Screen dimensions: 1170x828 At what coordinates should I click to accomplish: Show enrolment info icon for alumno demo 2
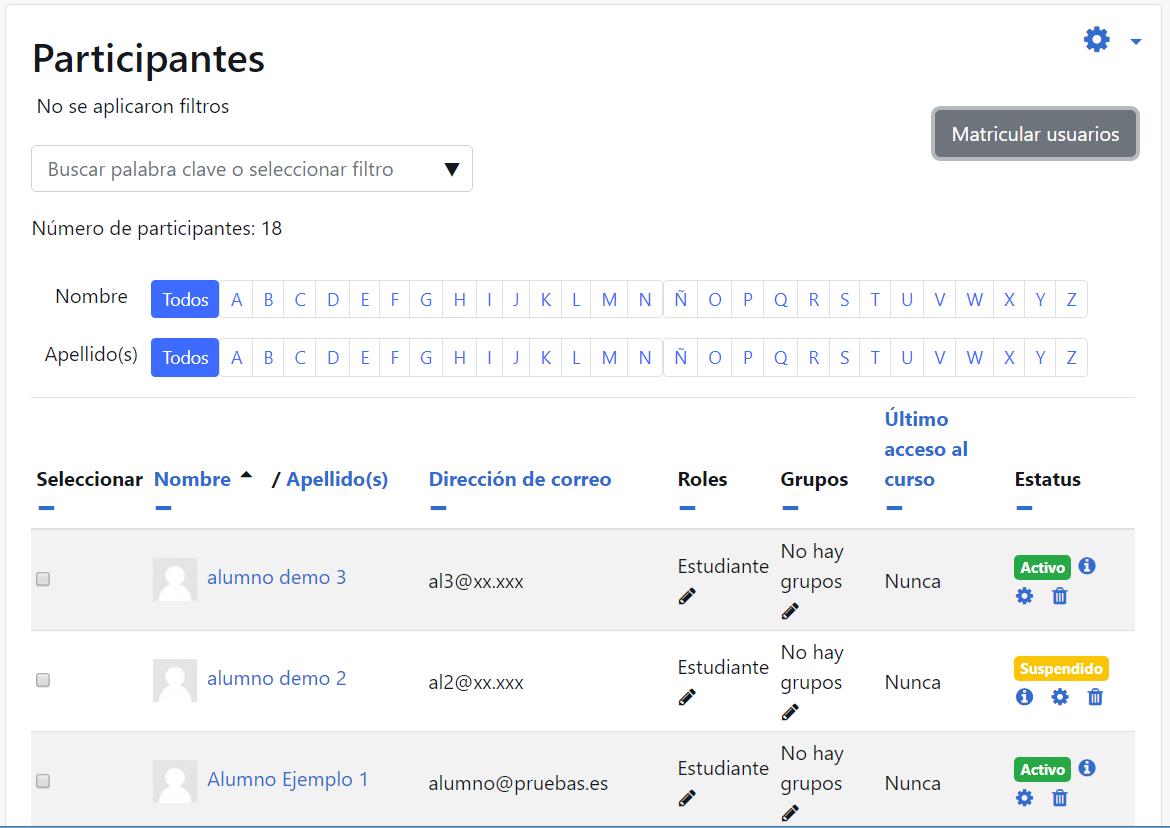(1024, 697)
